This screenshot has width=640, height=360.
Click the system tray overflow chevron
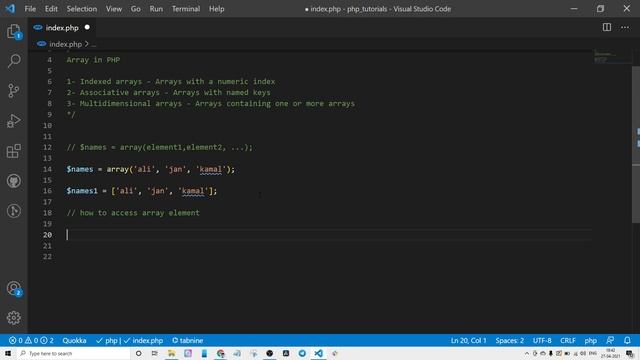point(527,353)
